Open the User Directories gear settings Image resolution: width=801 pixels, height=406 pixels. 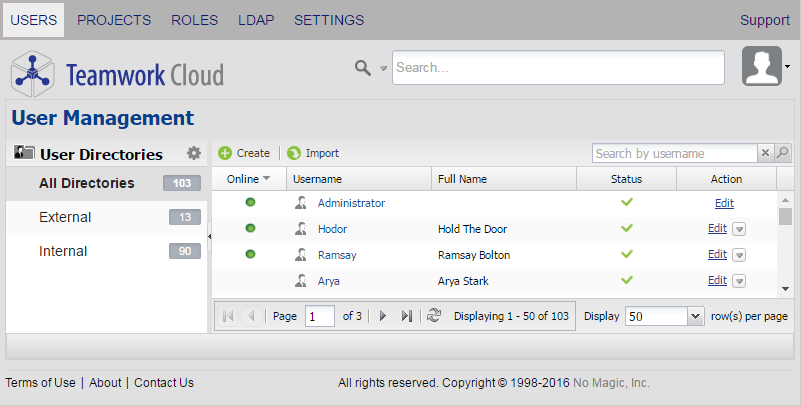[x=194, y=154]
